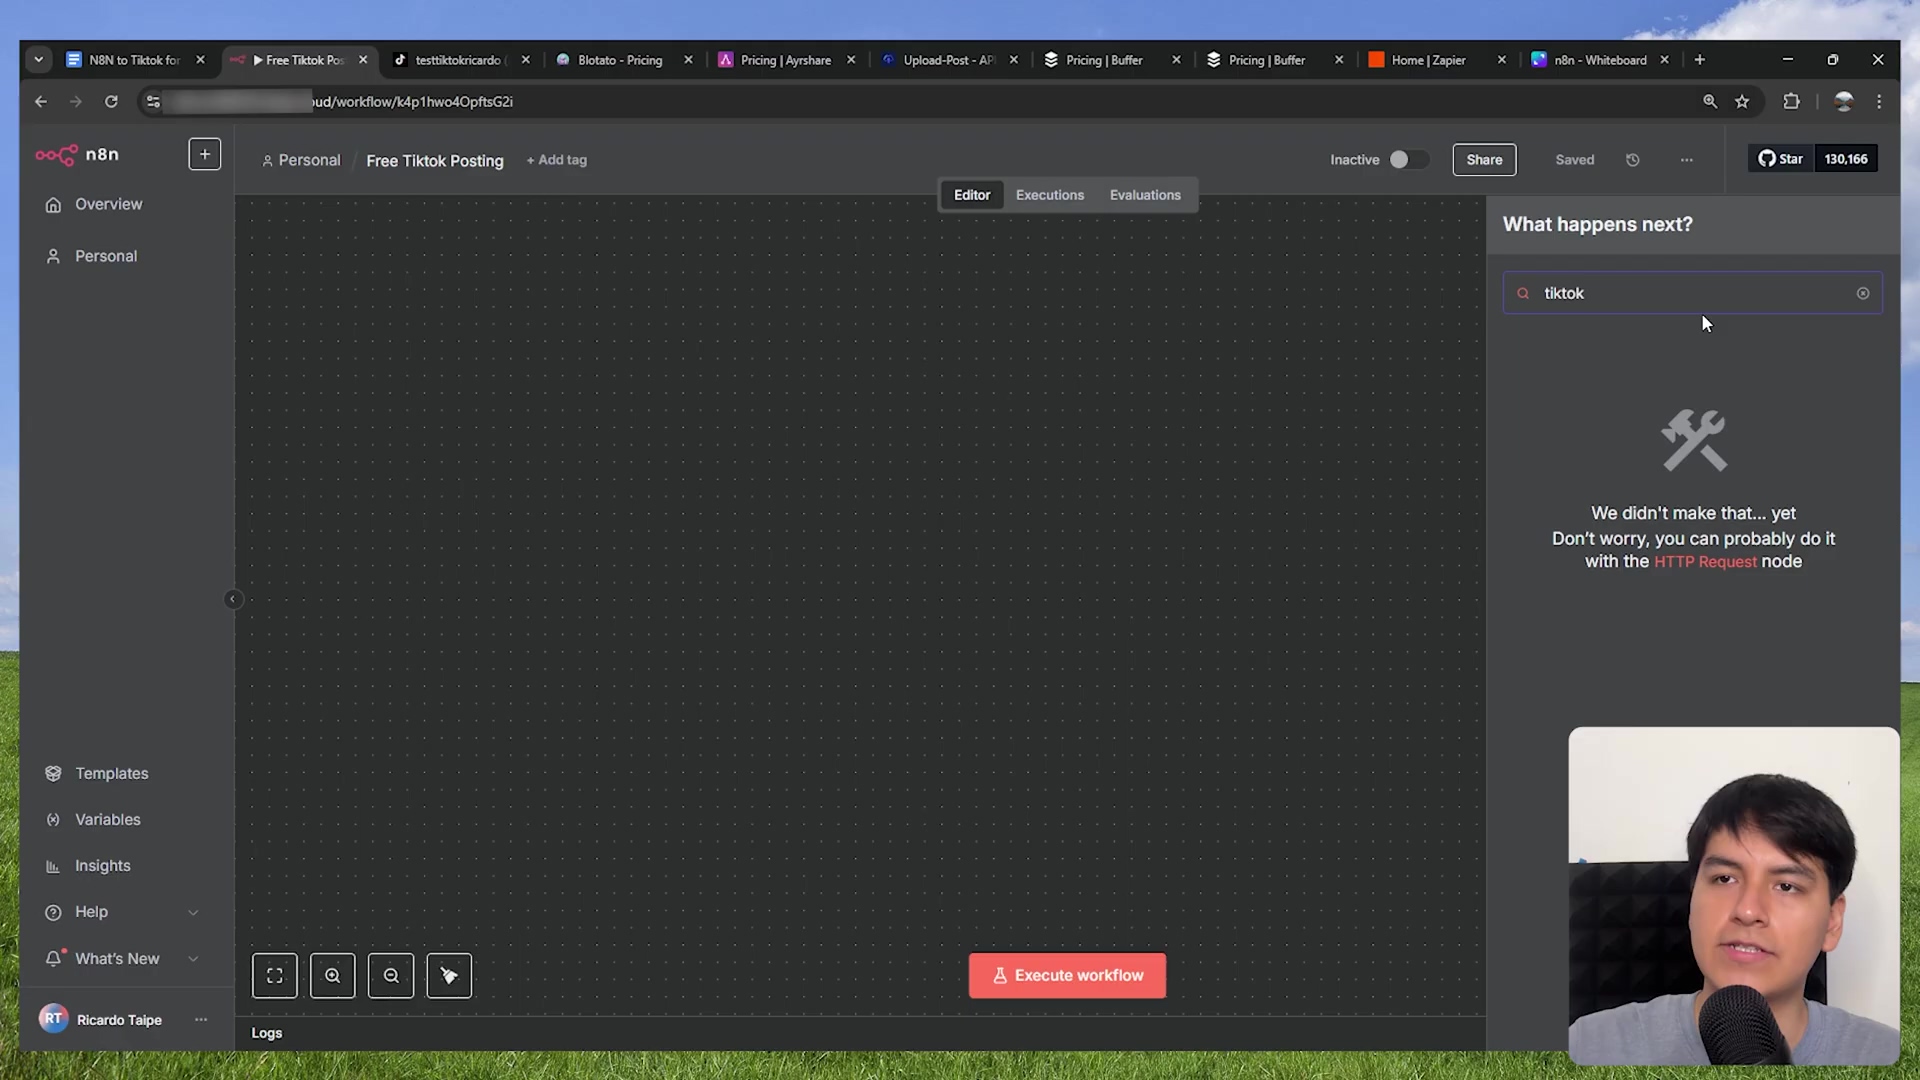Click the Personal breadcrumb in the header

pyautogui.click(x=301, y=160)
